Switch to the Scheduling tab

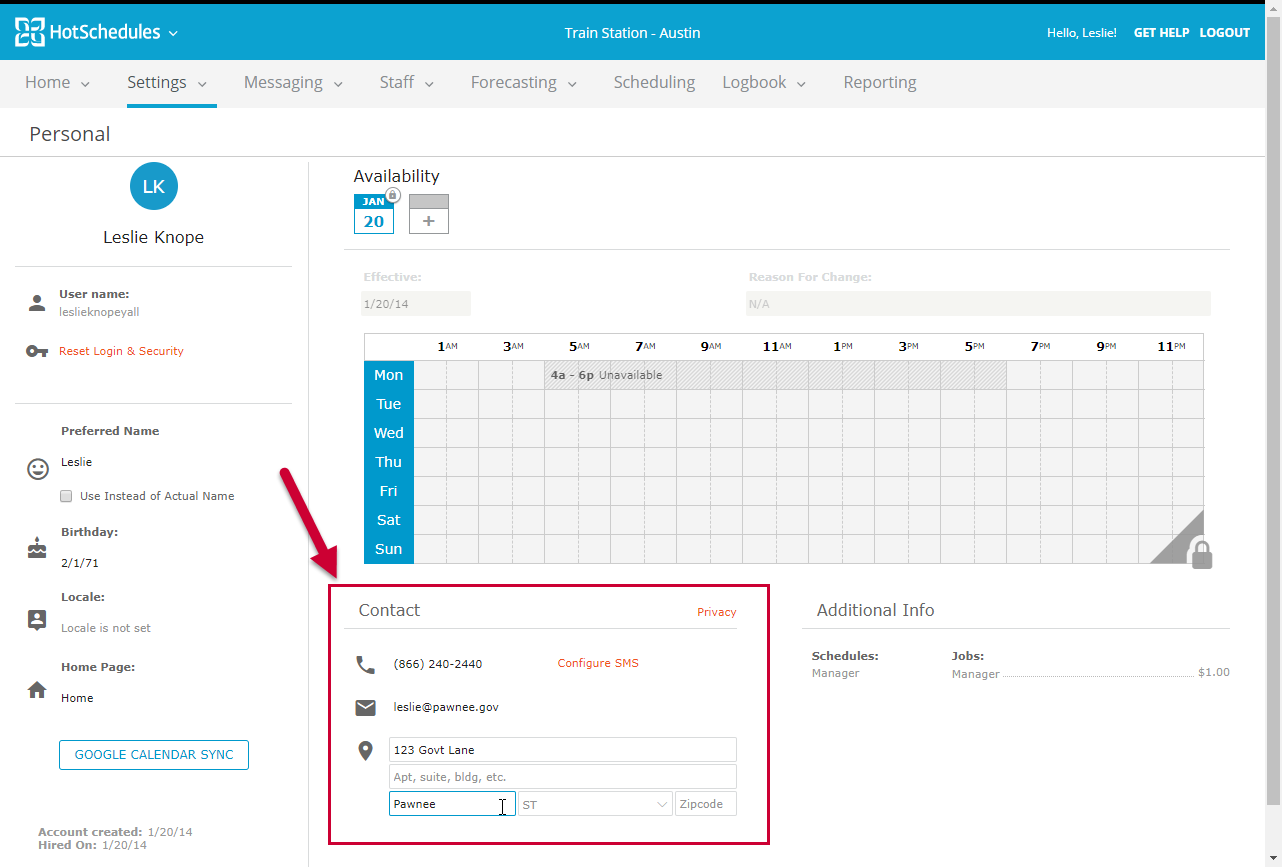coord(654,82)
